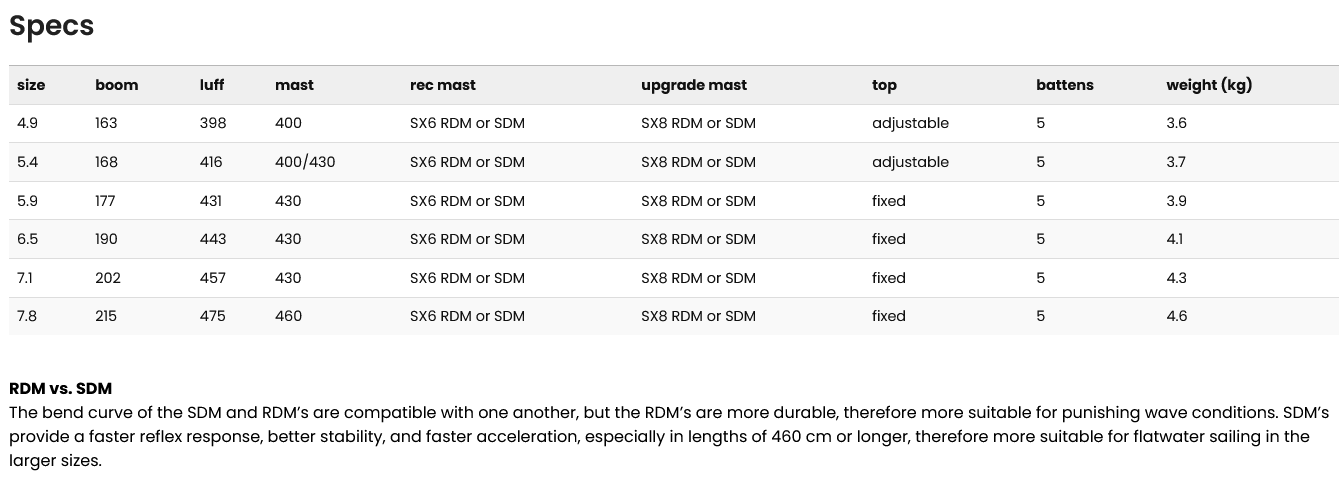
Task: Click mast value 460 in last row
Action: tap(288, 316)
